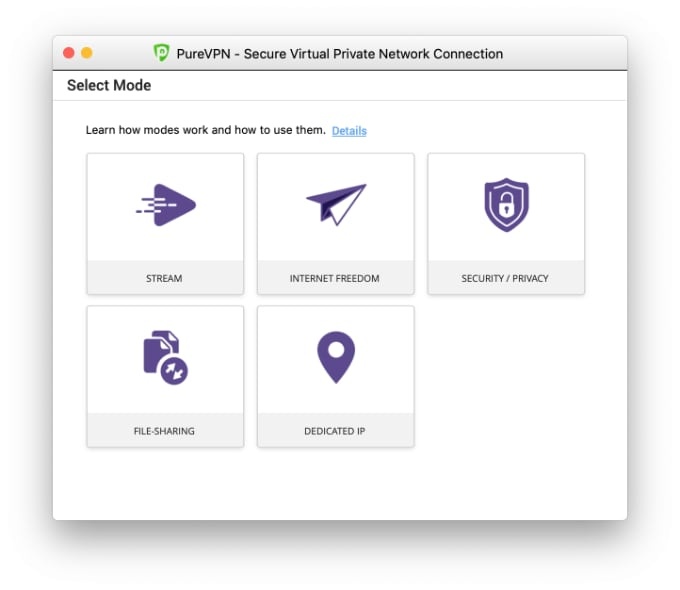Screen dimensions: 680x590
Task: Click the FILE-SHARING label
Action: 164,431
